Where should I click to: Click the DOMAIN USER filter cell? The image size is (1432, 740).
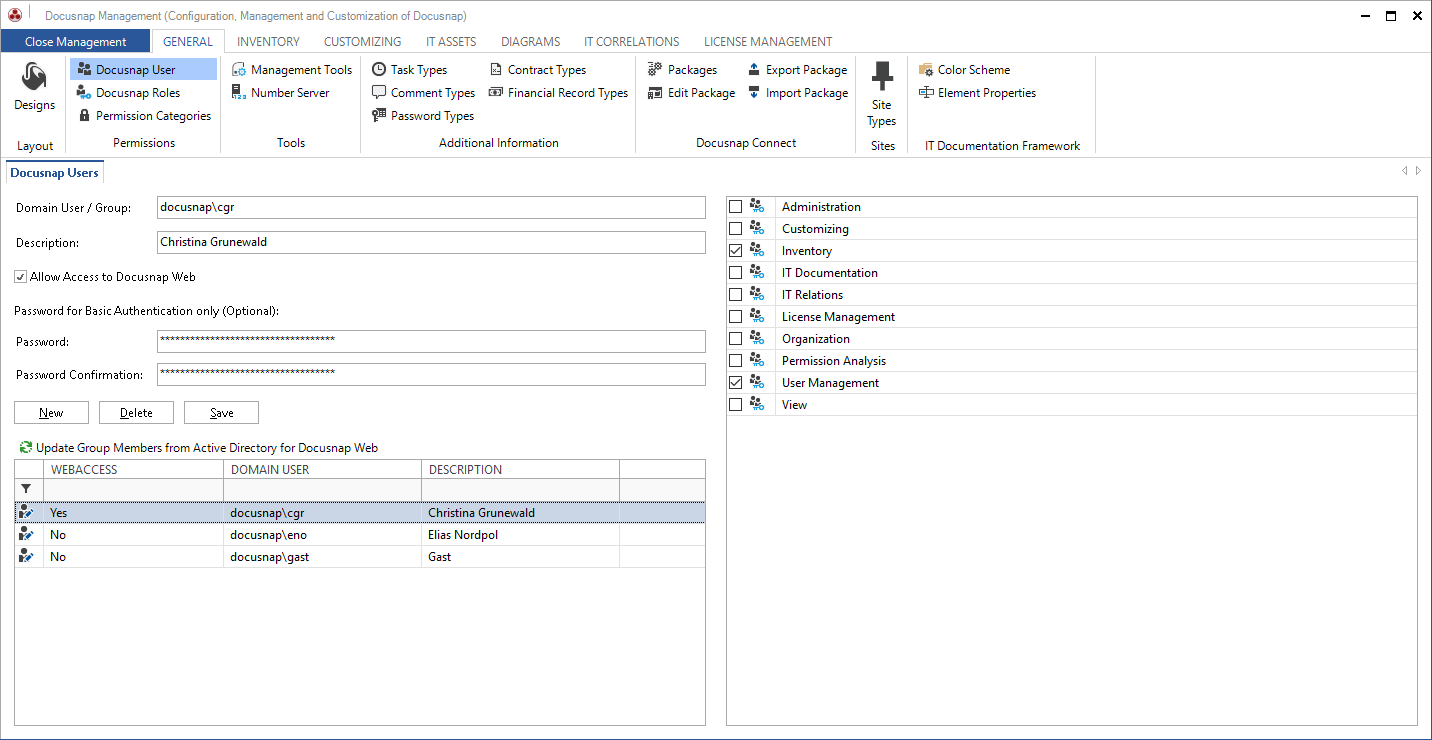tap(323, 489)
